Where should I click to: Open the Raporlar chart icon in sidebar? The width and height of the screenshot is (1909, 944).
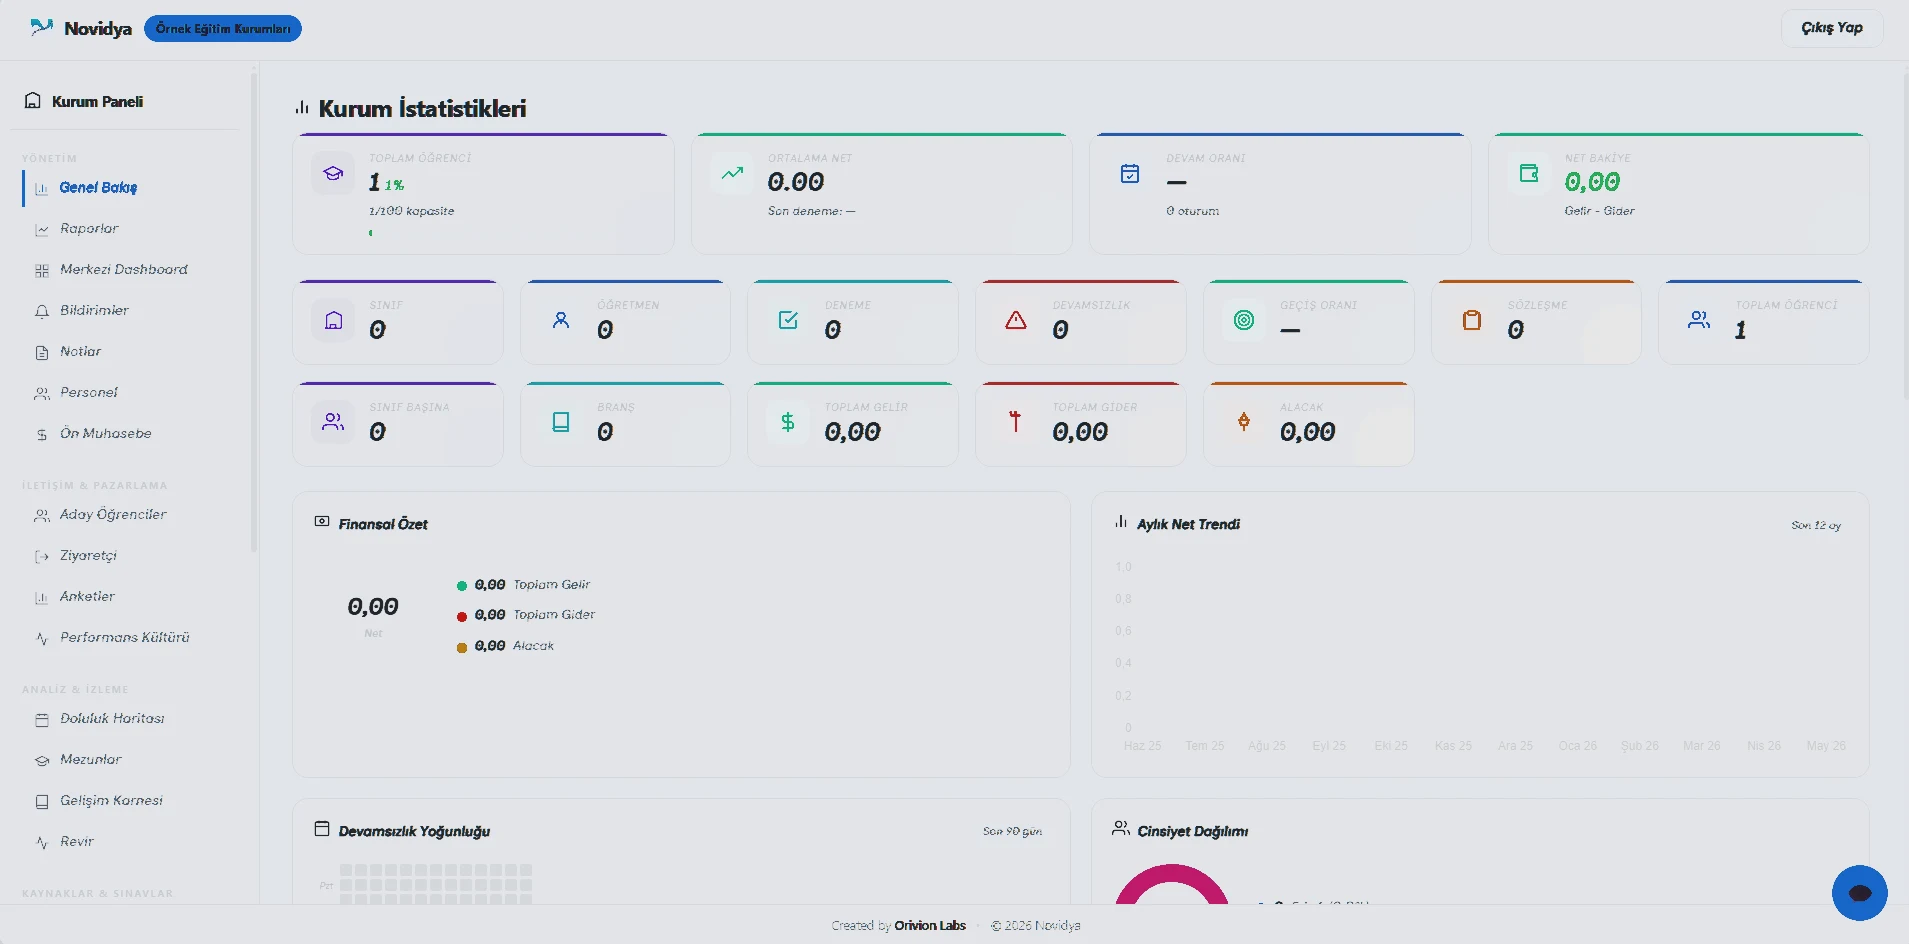[42, 229]
